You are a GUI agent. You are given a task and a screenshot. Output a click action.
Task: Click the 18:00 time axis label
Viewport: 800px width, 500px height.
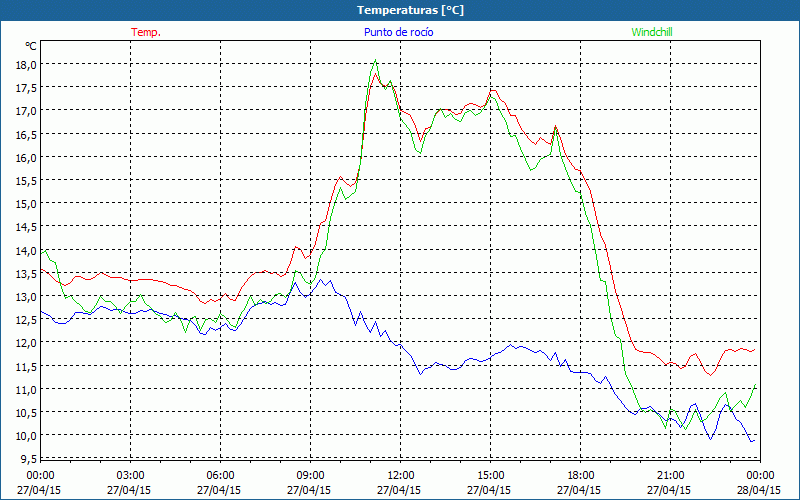(580, 476)
